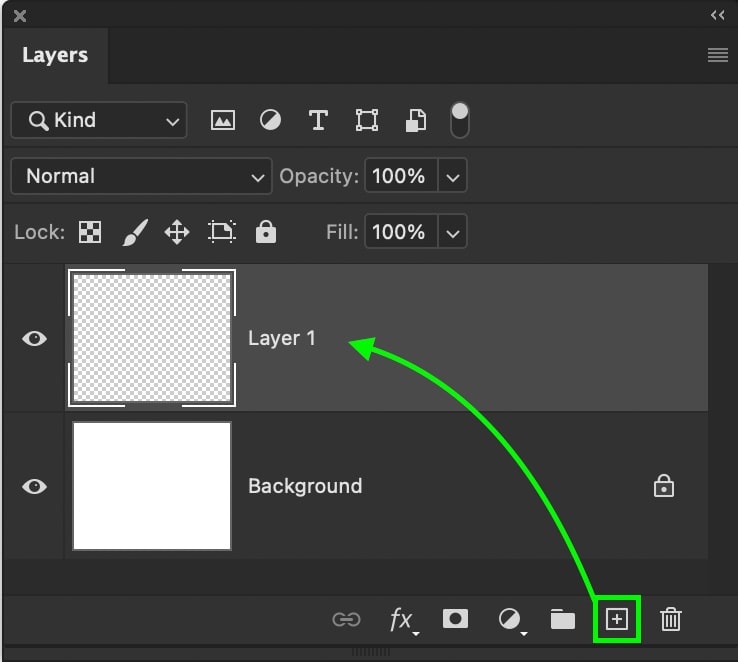This screenshot has width=738, height=662.
Task: Filter for shape layers
Action: [367, 121]
